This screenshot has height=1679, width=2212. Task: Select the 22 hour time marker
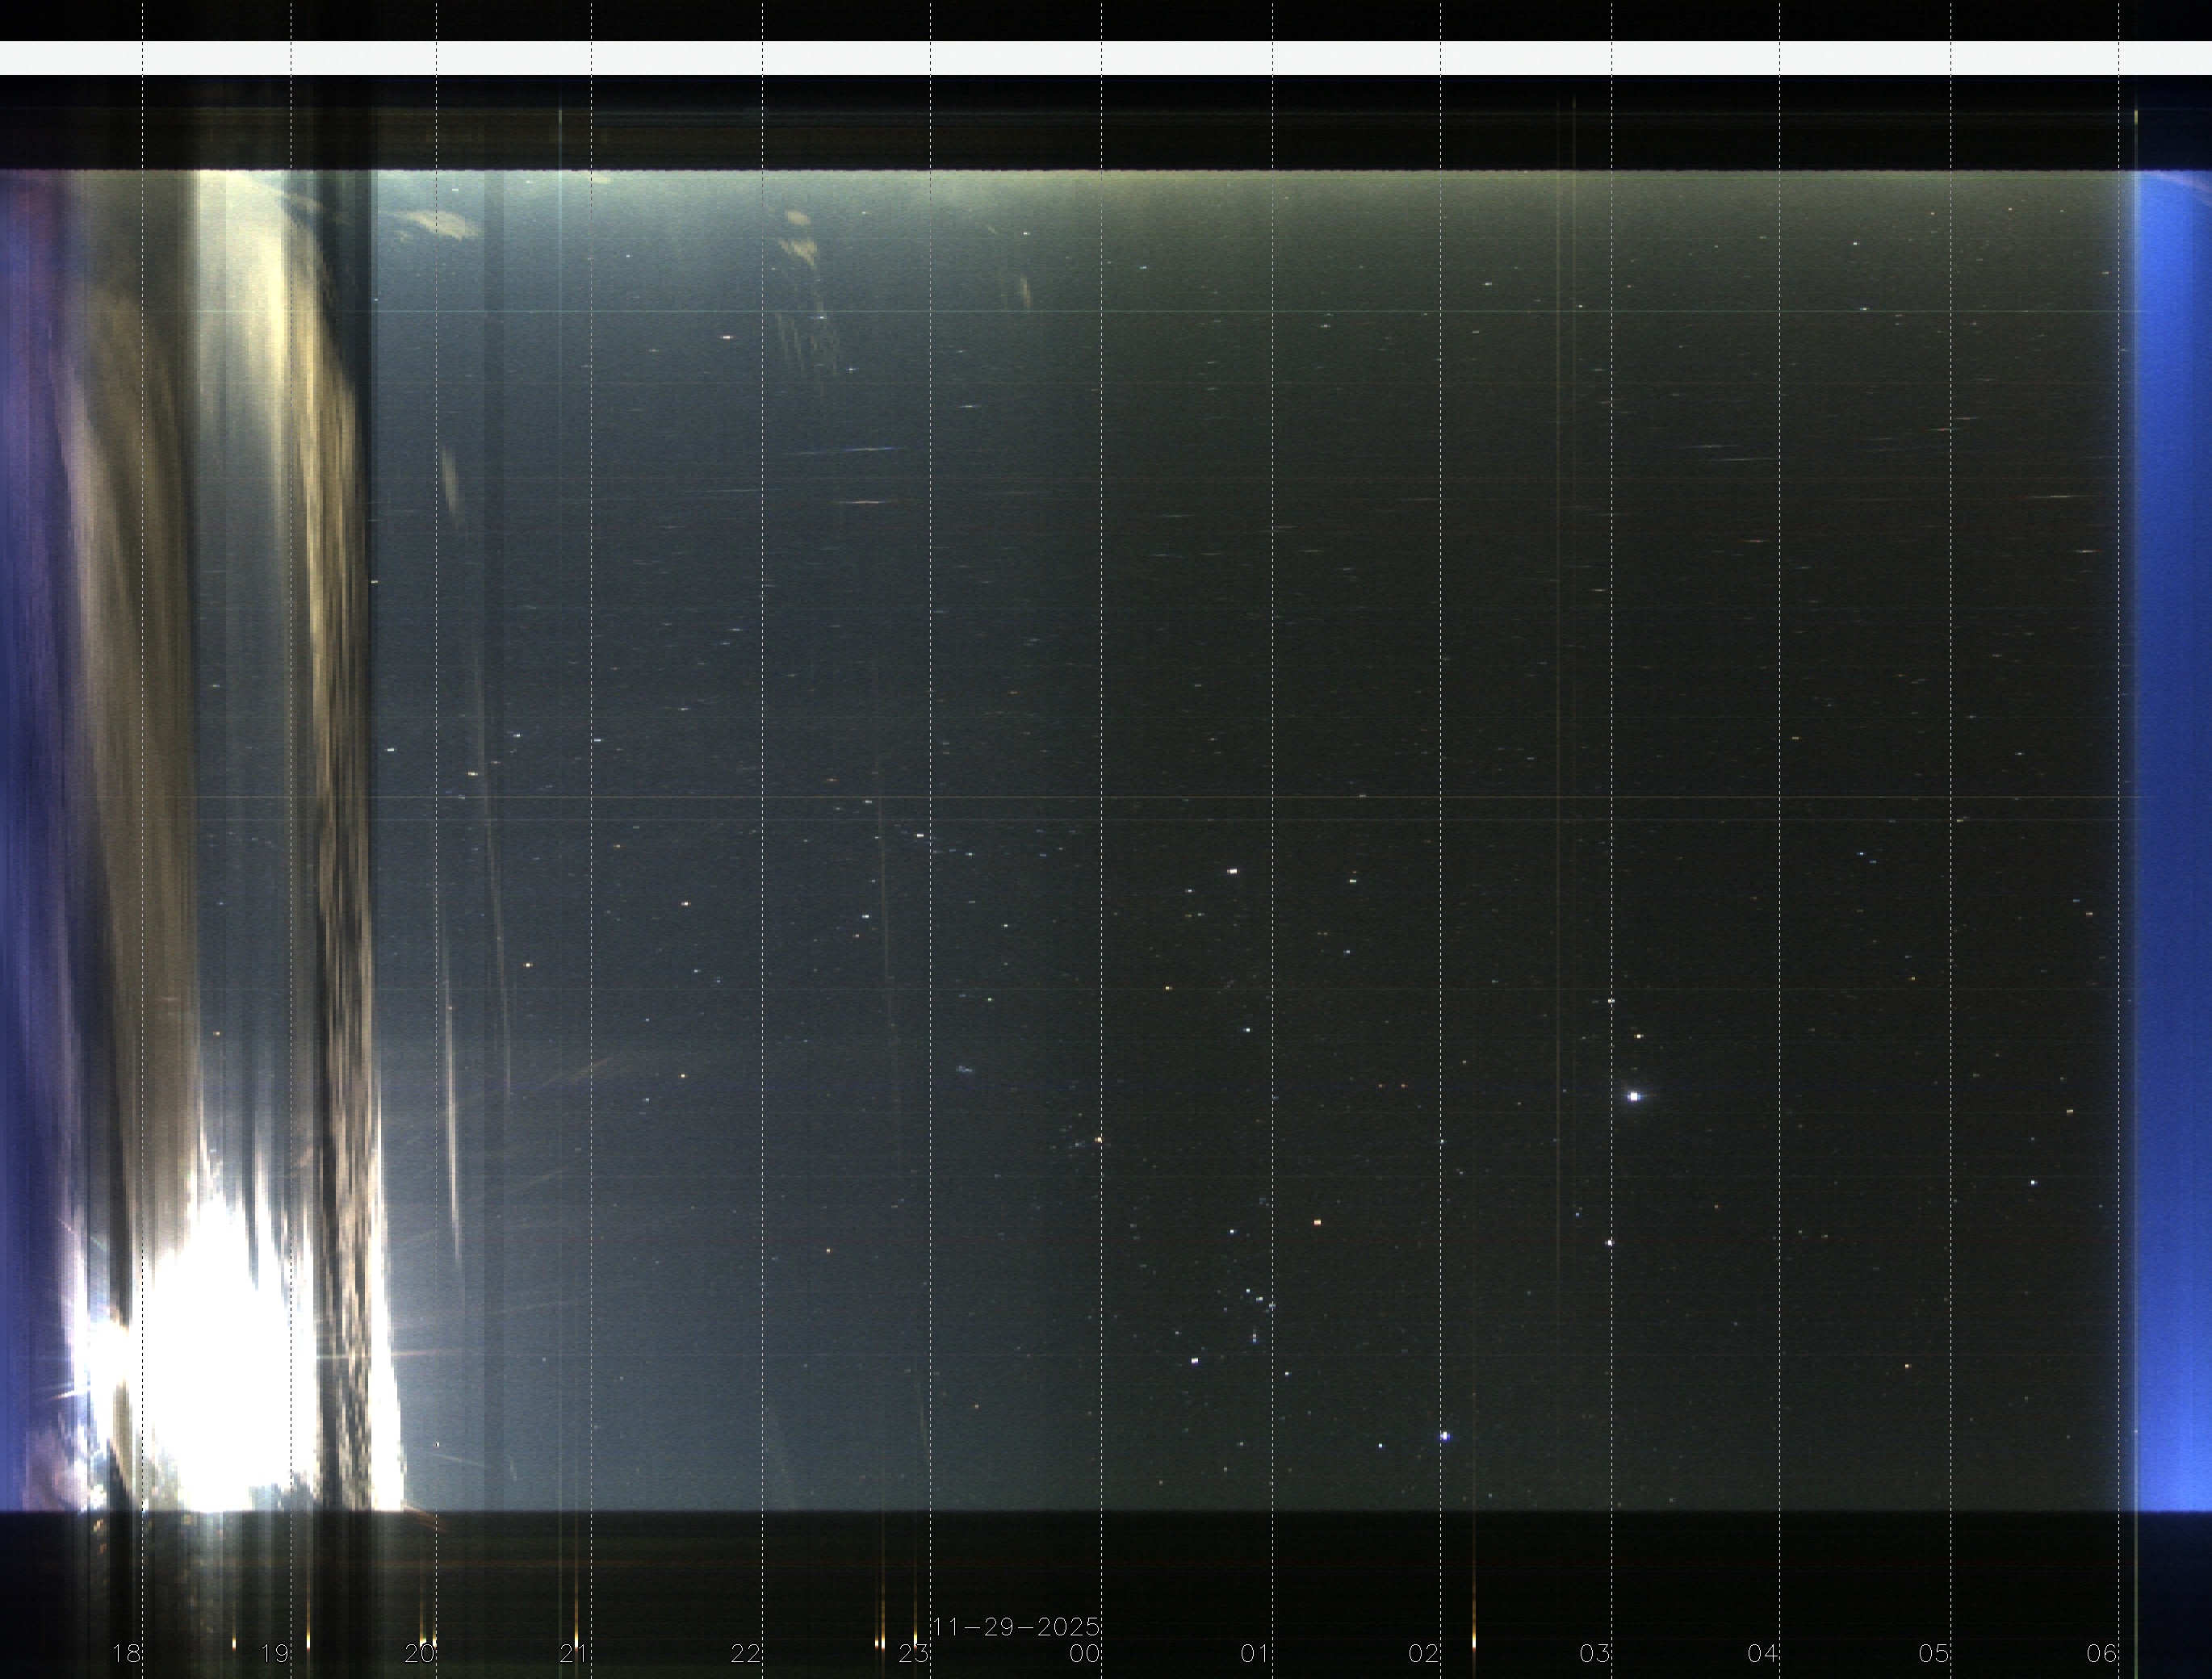pos(746,1653)
